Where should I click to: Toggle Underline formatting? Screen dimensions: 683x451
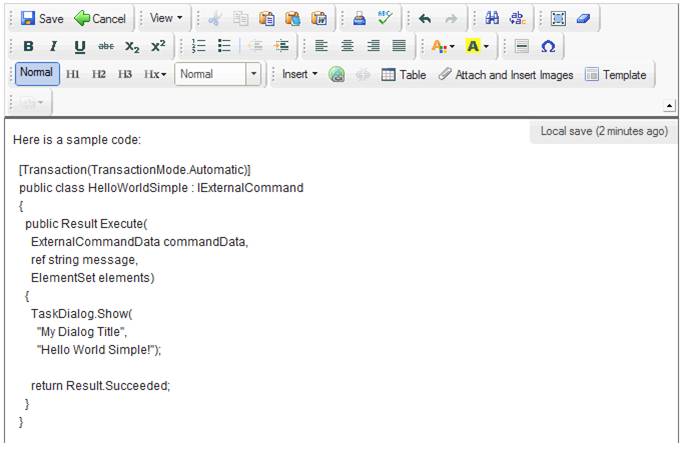(x=80, y=46)
